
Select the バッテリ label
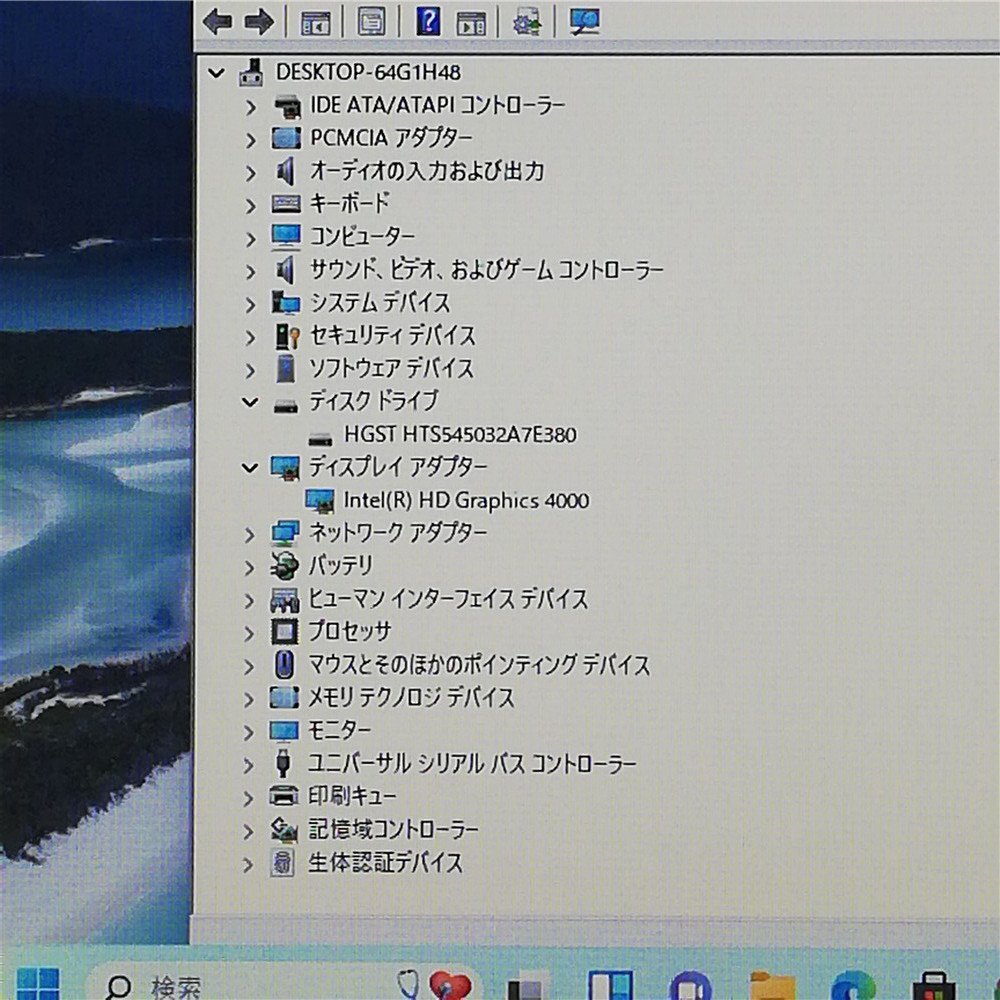341,566
